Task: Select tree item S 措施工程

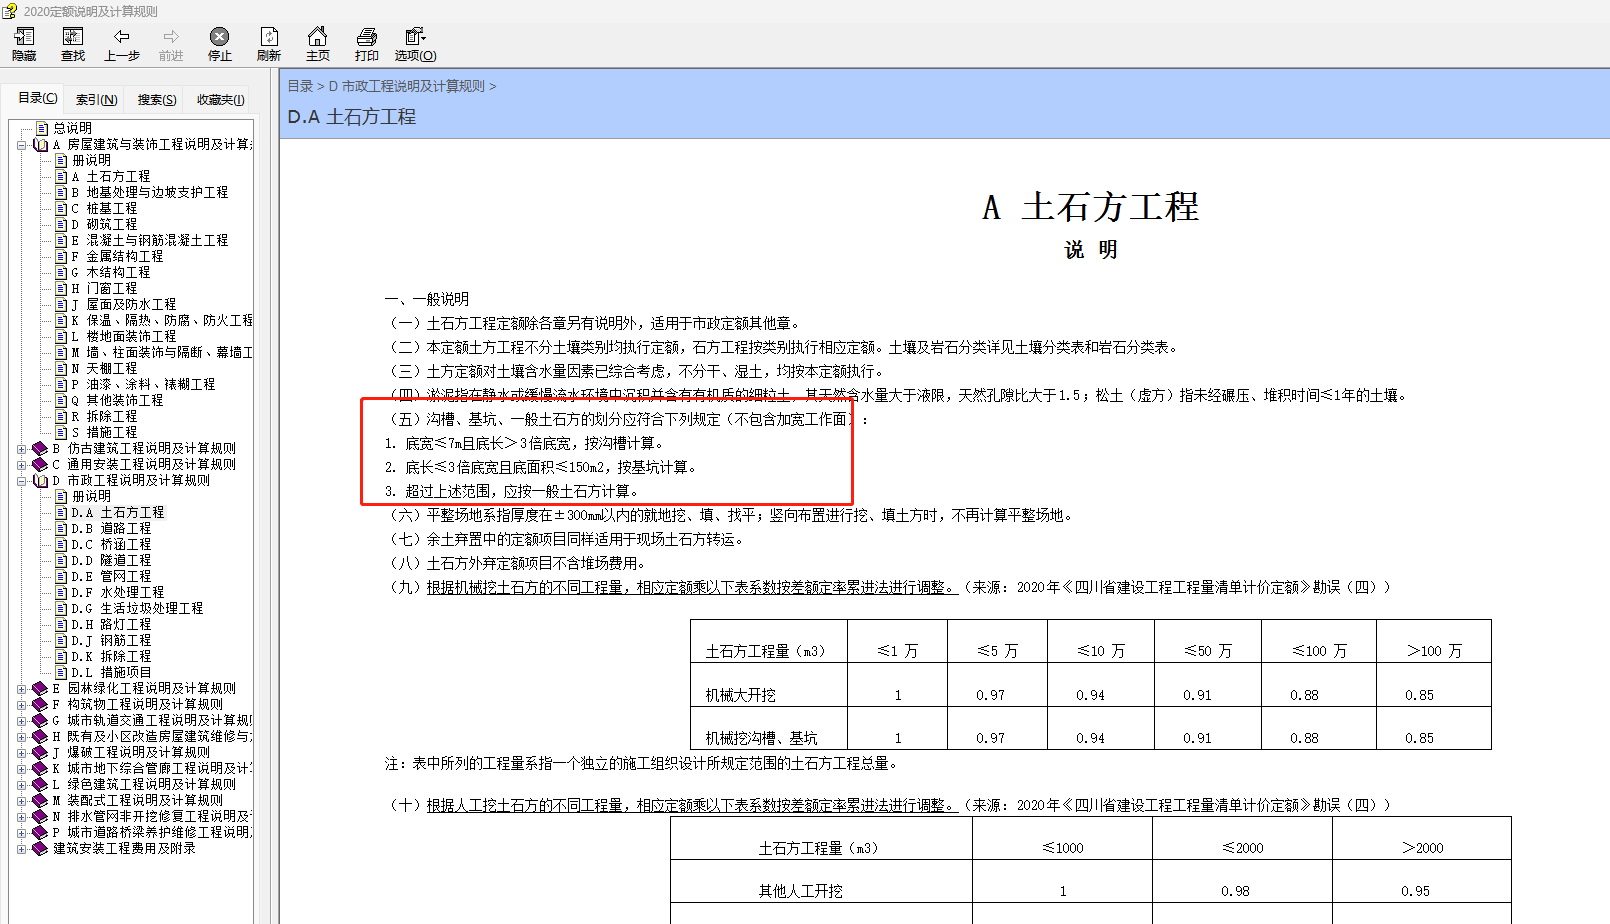Action: pyautogui.click(x=104, y=432)
